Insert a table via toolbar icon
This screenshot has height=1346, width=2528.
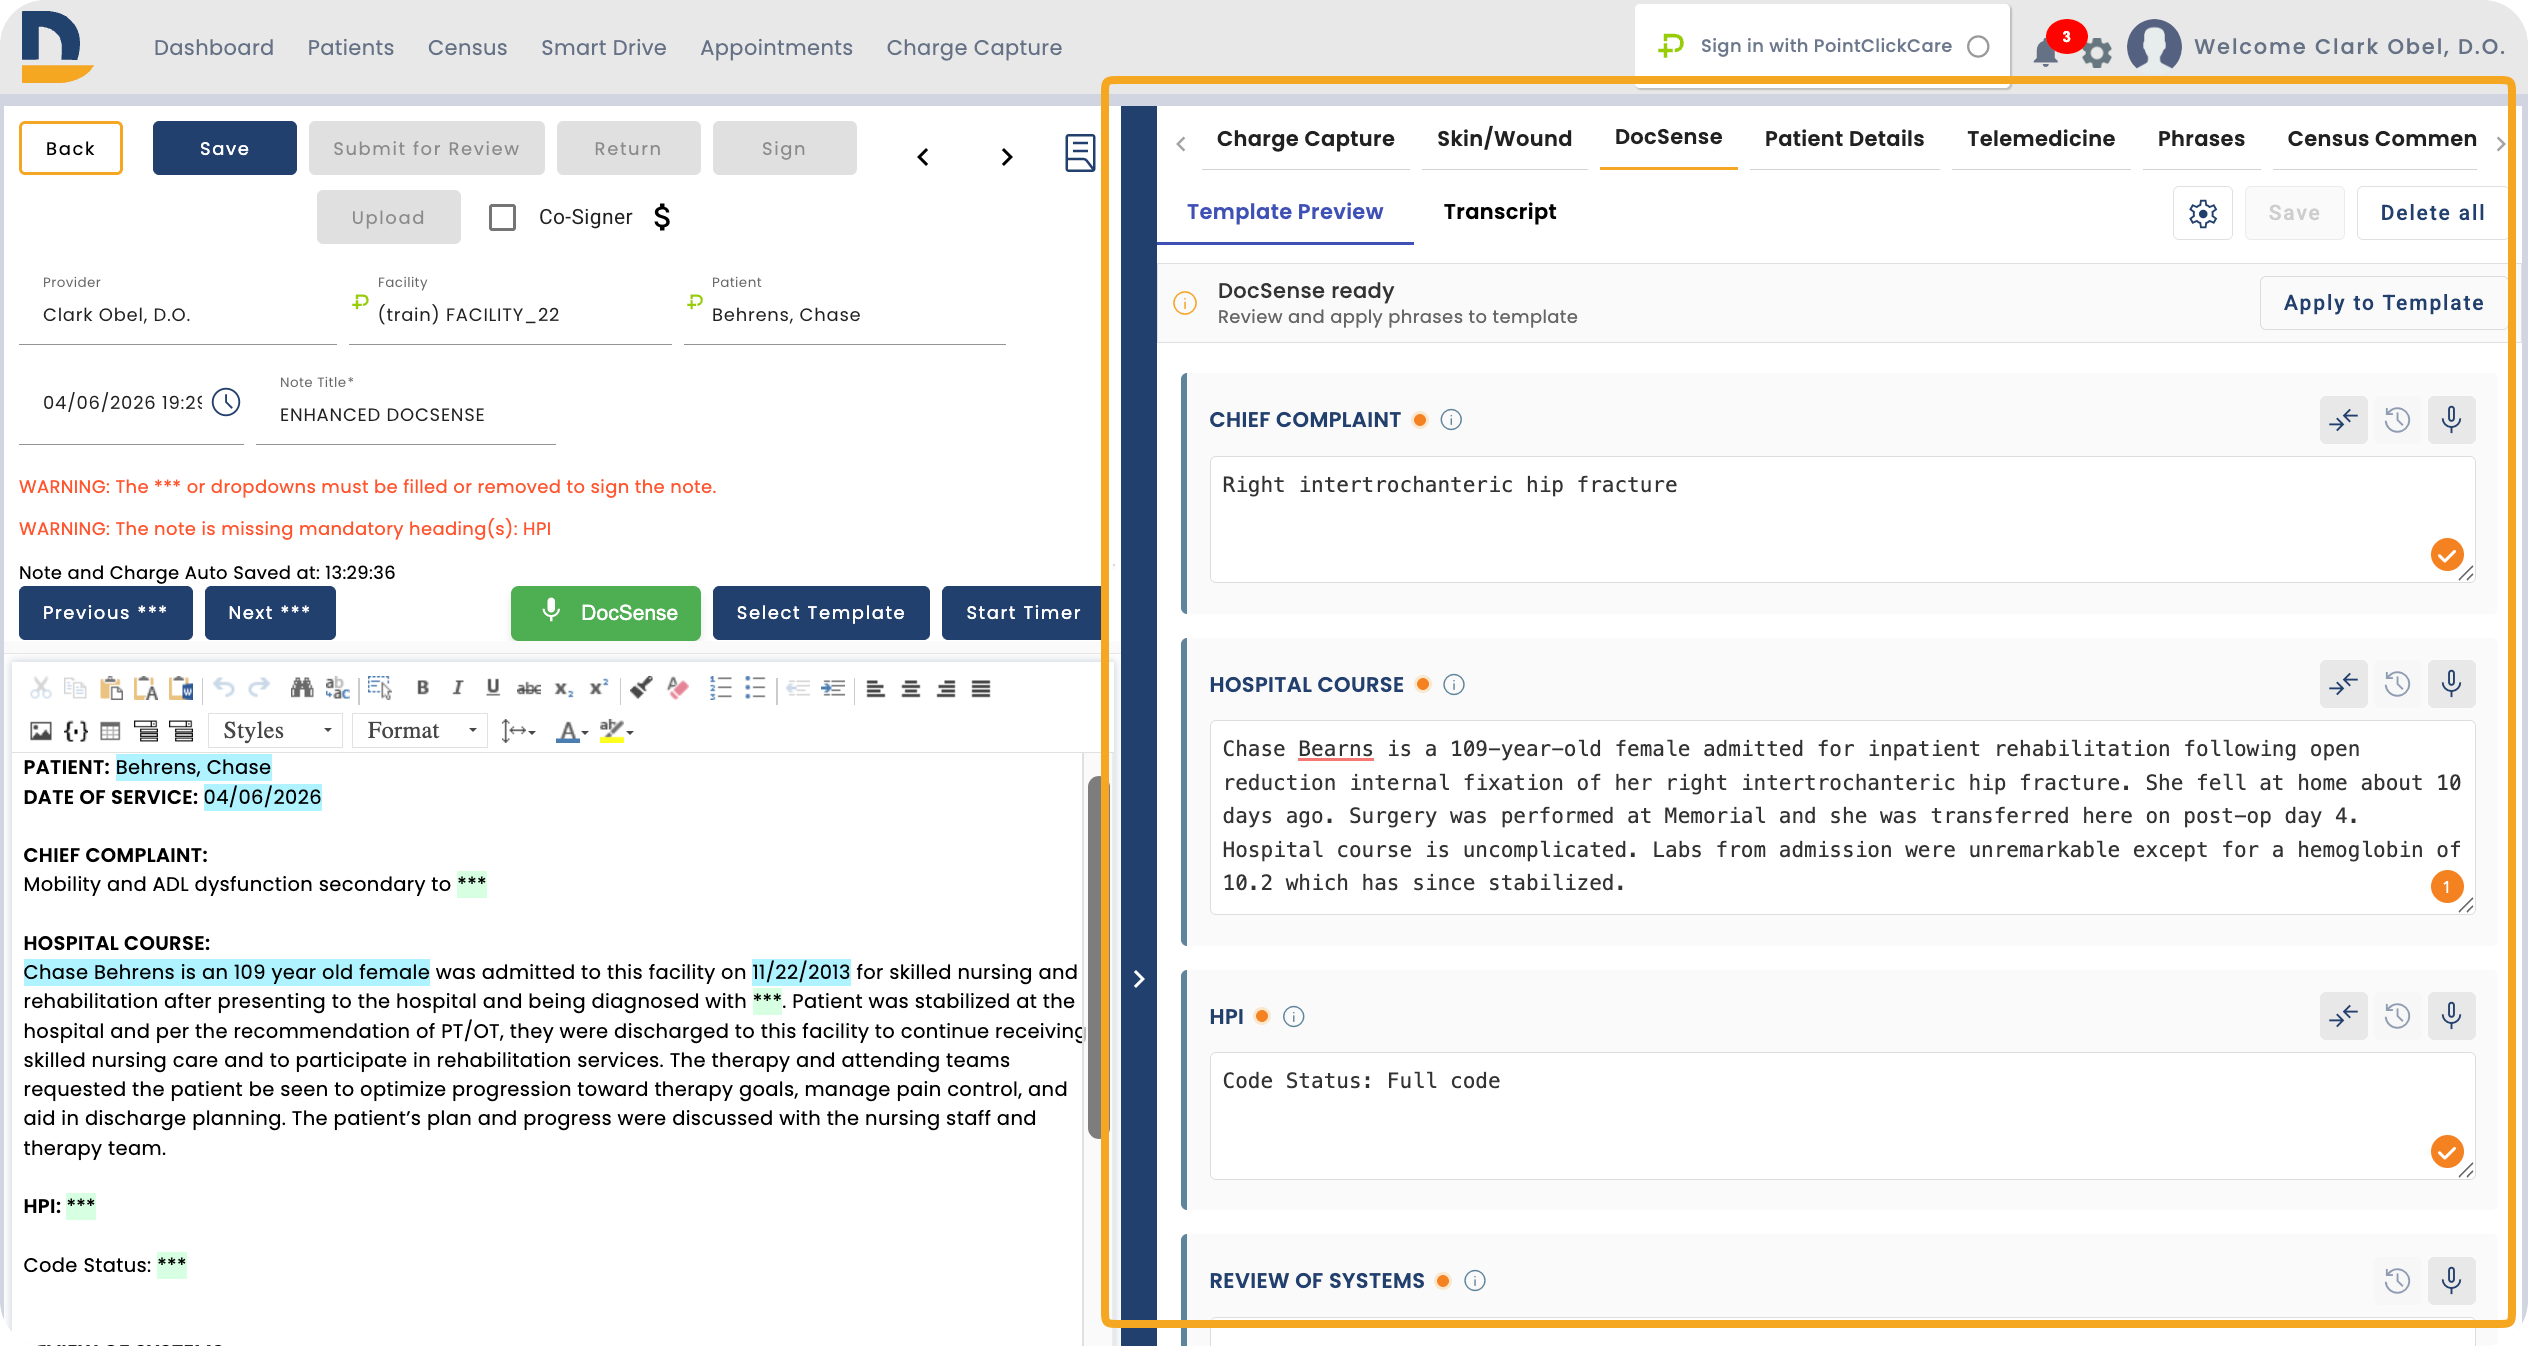click(x=111, y=731)
